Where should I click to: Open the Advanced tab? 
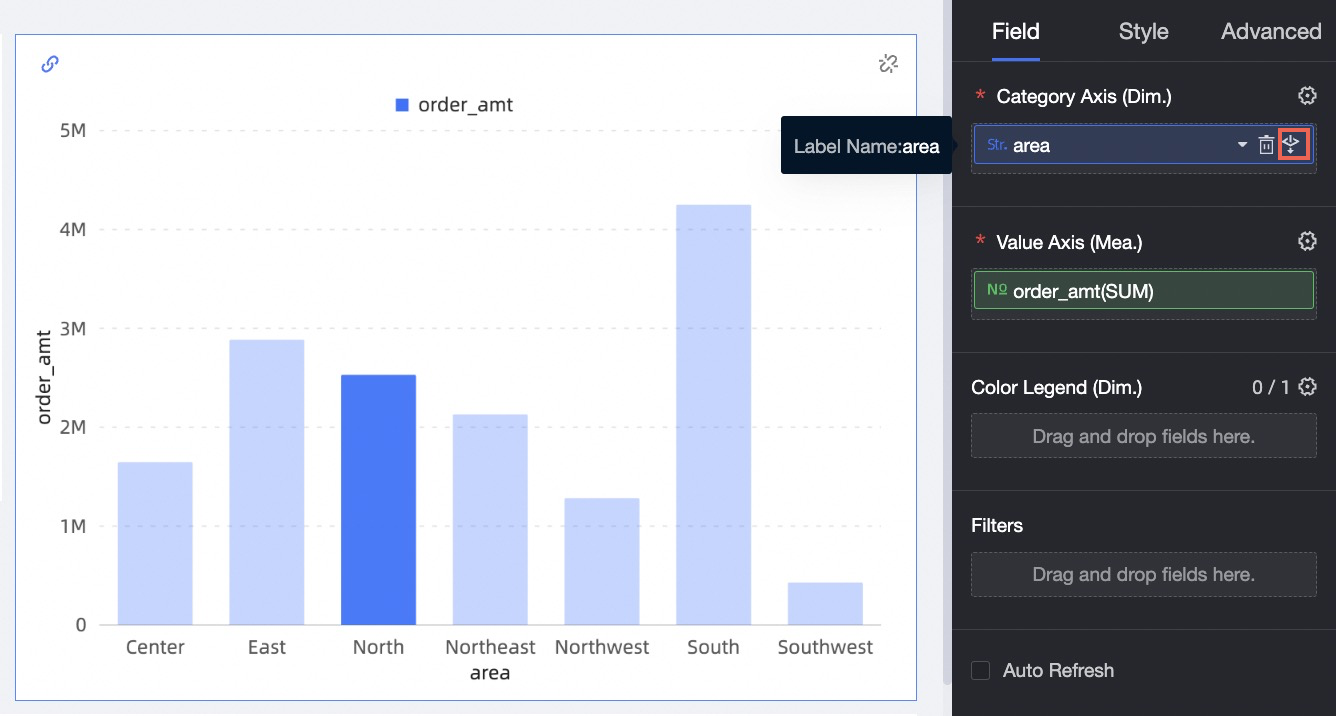coord(1270,31)
